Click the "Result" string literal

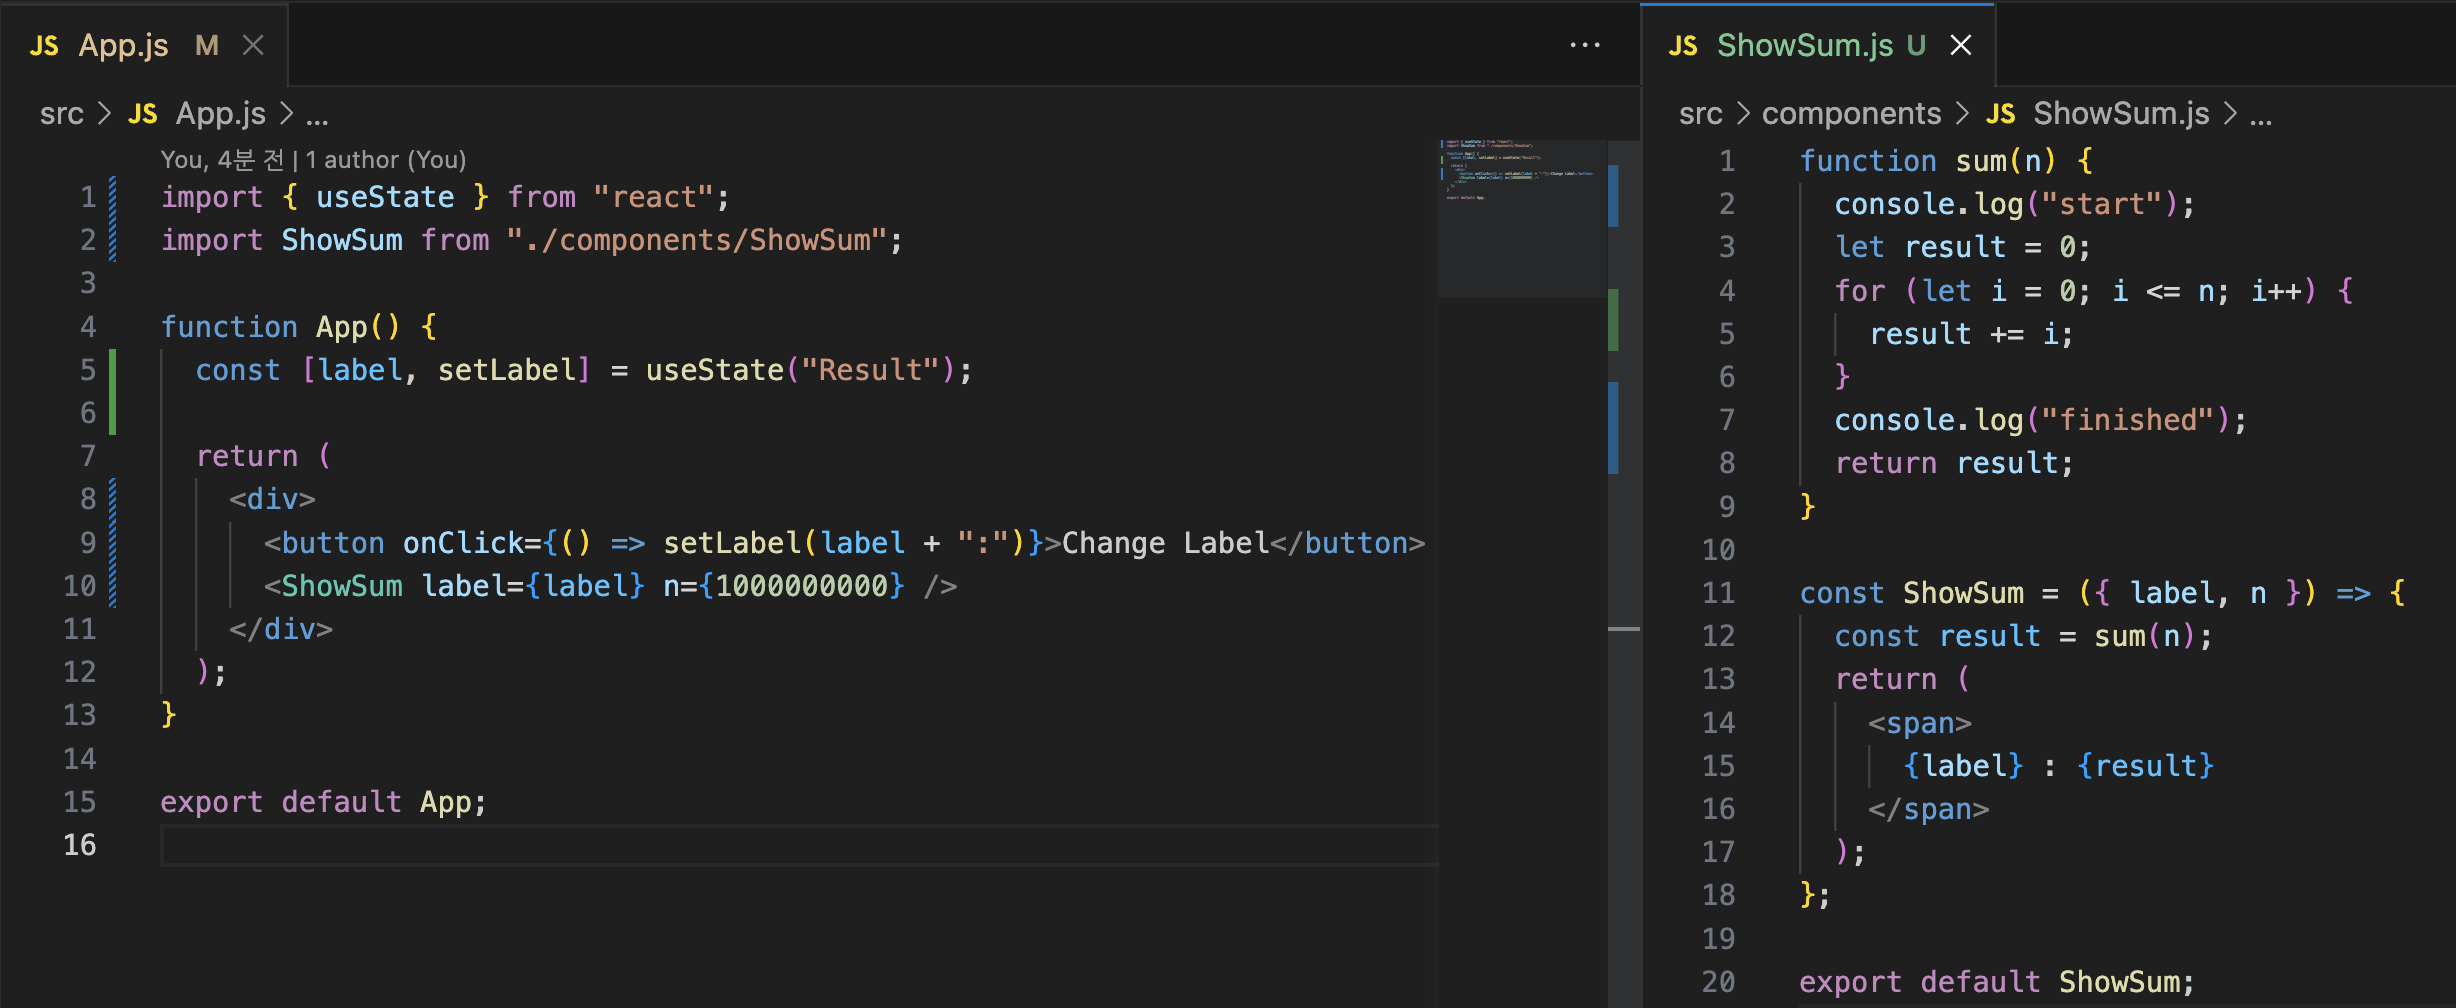pyautogui.click(x=871, y=370)
